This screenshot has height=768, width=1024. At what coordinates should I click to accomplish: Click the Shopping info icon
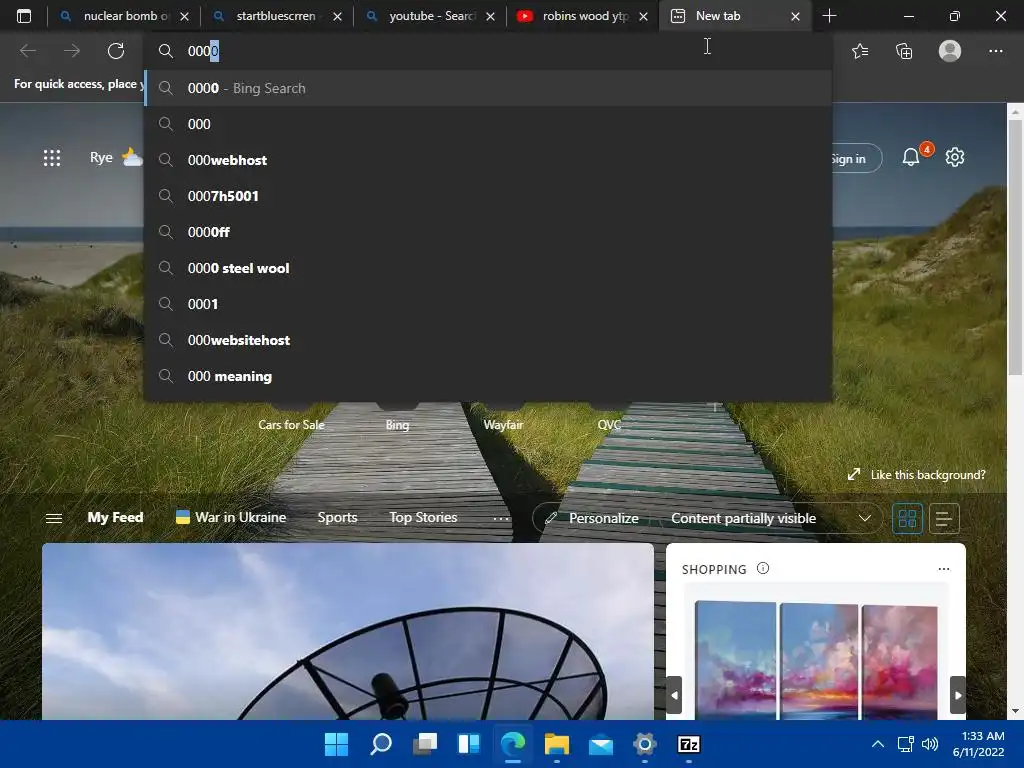coord(763,568)
